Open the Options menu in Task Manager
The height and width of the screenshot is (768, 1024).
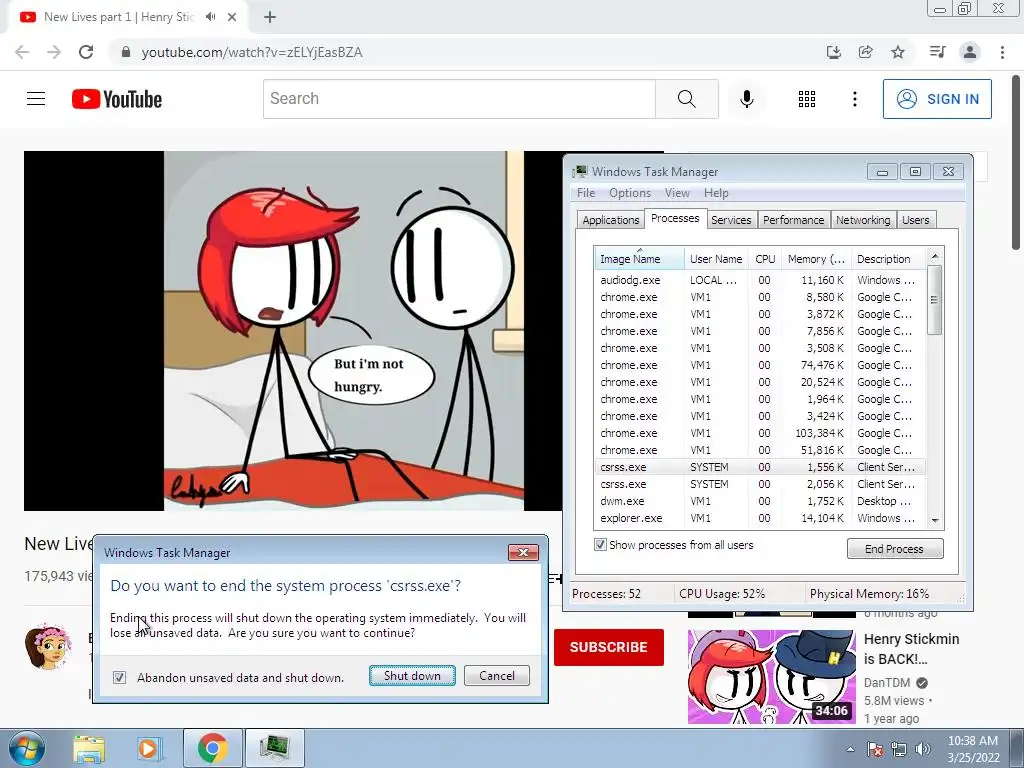click(x=630, y=193)
